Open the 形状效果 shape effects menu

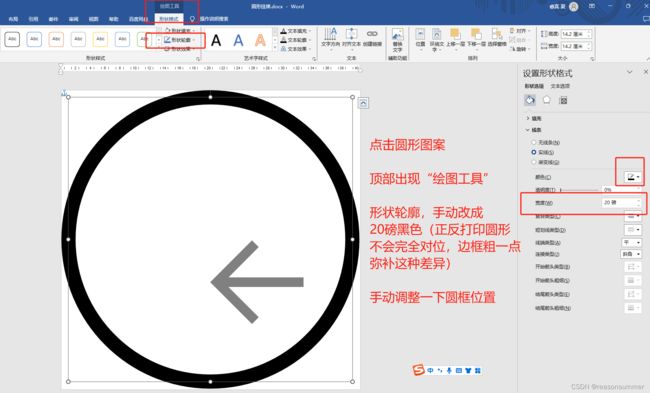pyautogui.click(x=179, y=49)
